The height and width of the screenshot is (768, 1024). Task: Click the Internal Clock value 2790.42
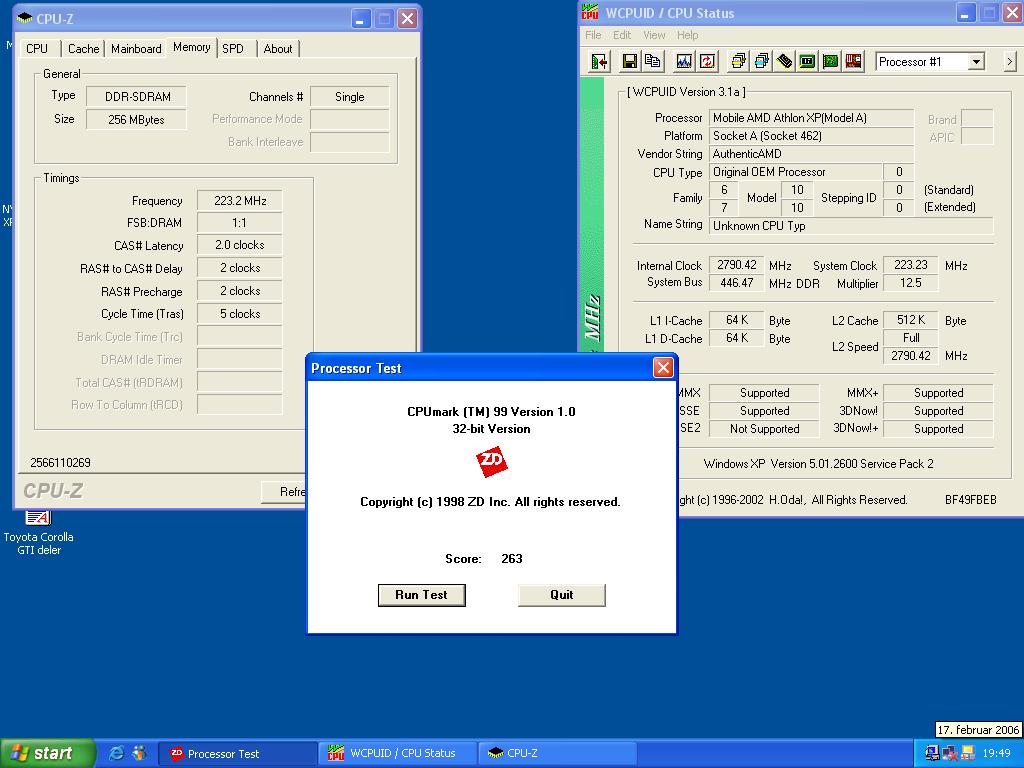pos(736,265)
